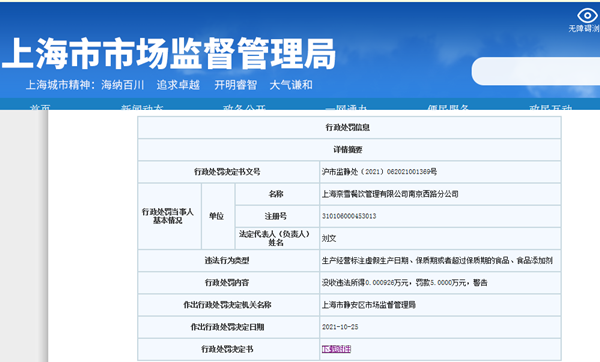Open the 首页 navigation item
The width and height of the screenshot is (600, 362).
(40, 107)
